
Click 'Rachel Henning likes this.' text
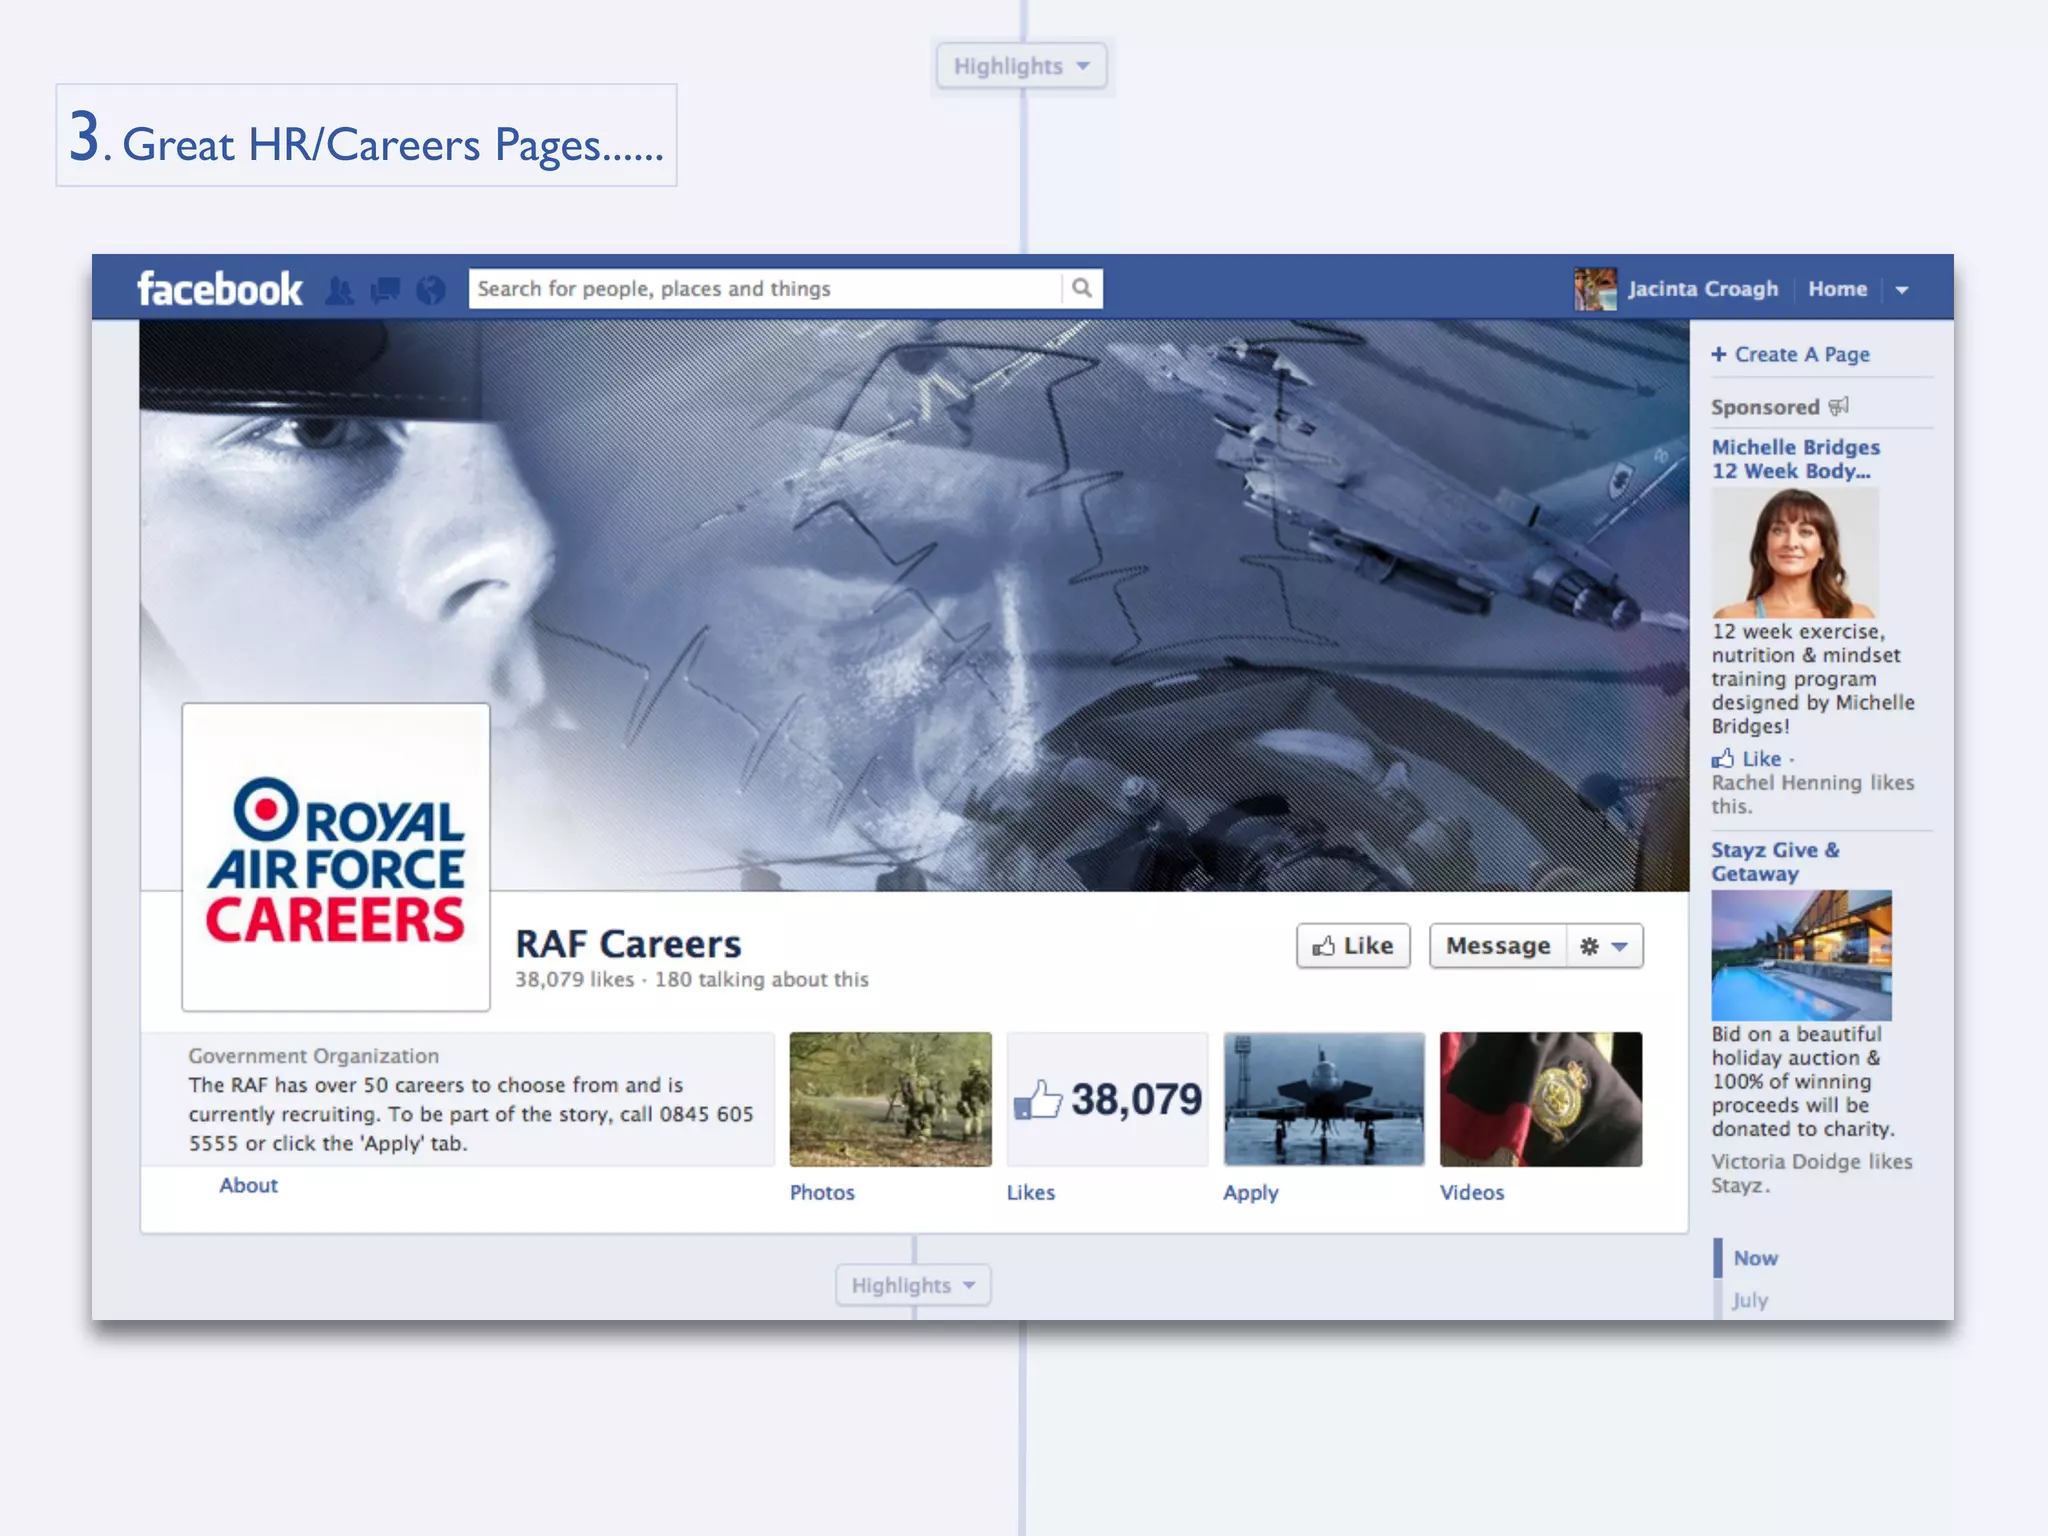(x=1812, y=794)
